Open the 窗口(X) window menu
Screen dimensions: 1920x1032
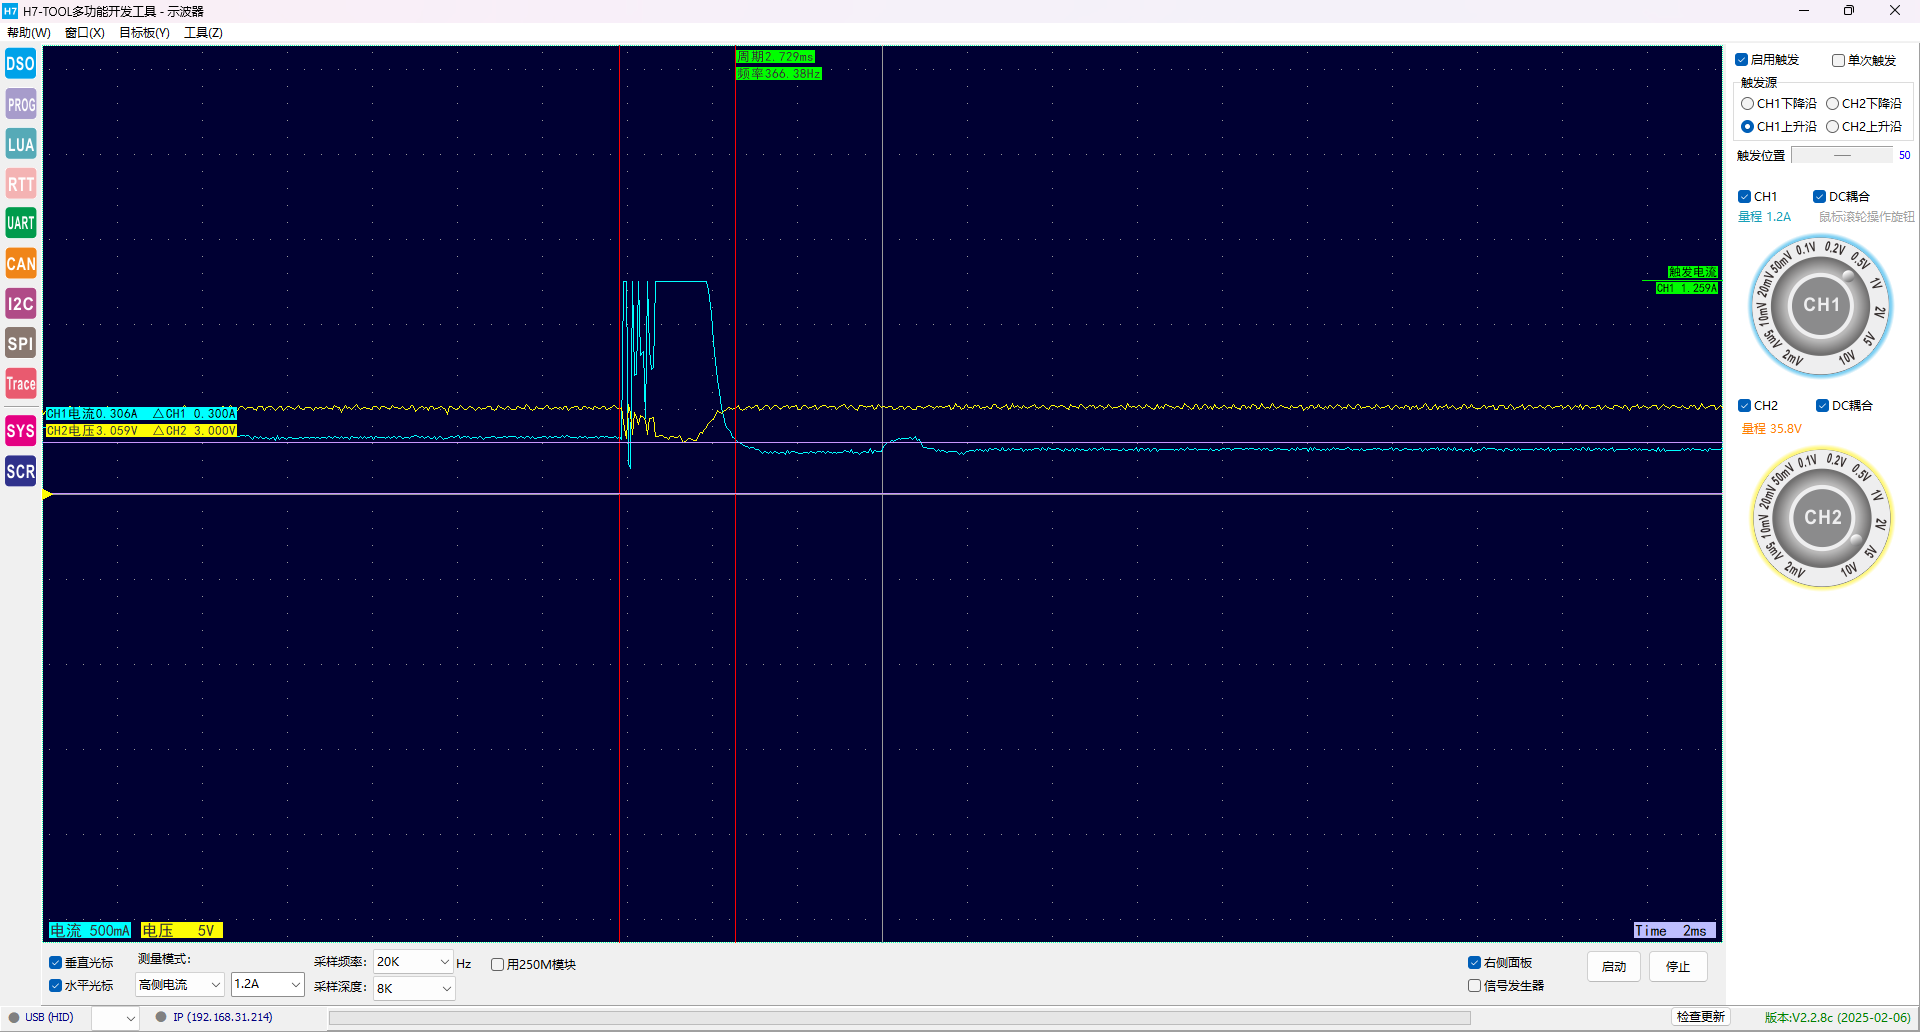point(85,33)
